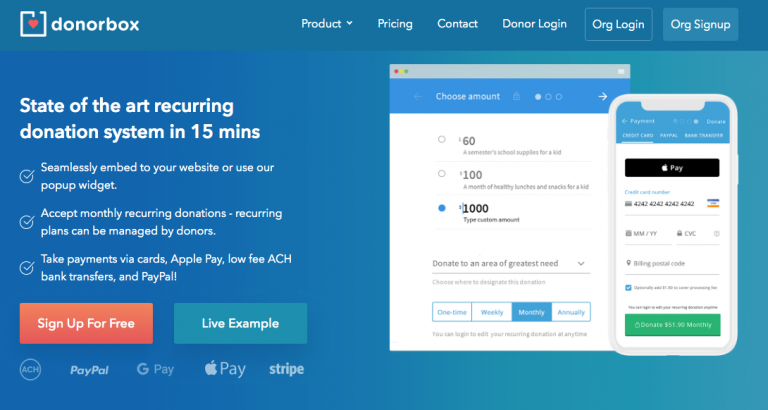Open the Pricing page from navigation

395,23
